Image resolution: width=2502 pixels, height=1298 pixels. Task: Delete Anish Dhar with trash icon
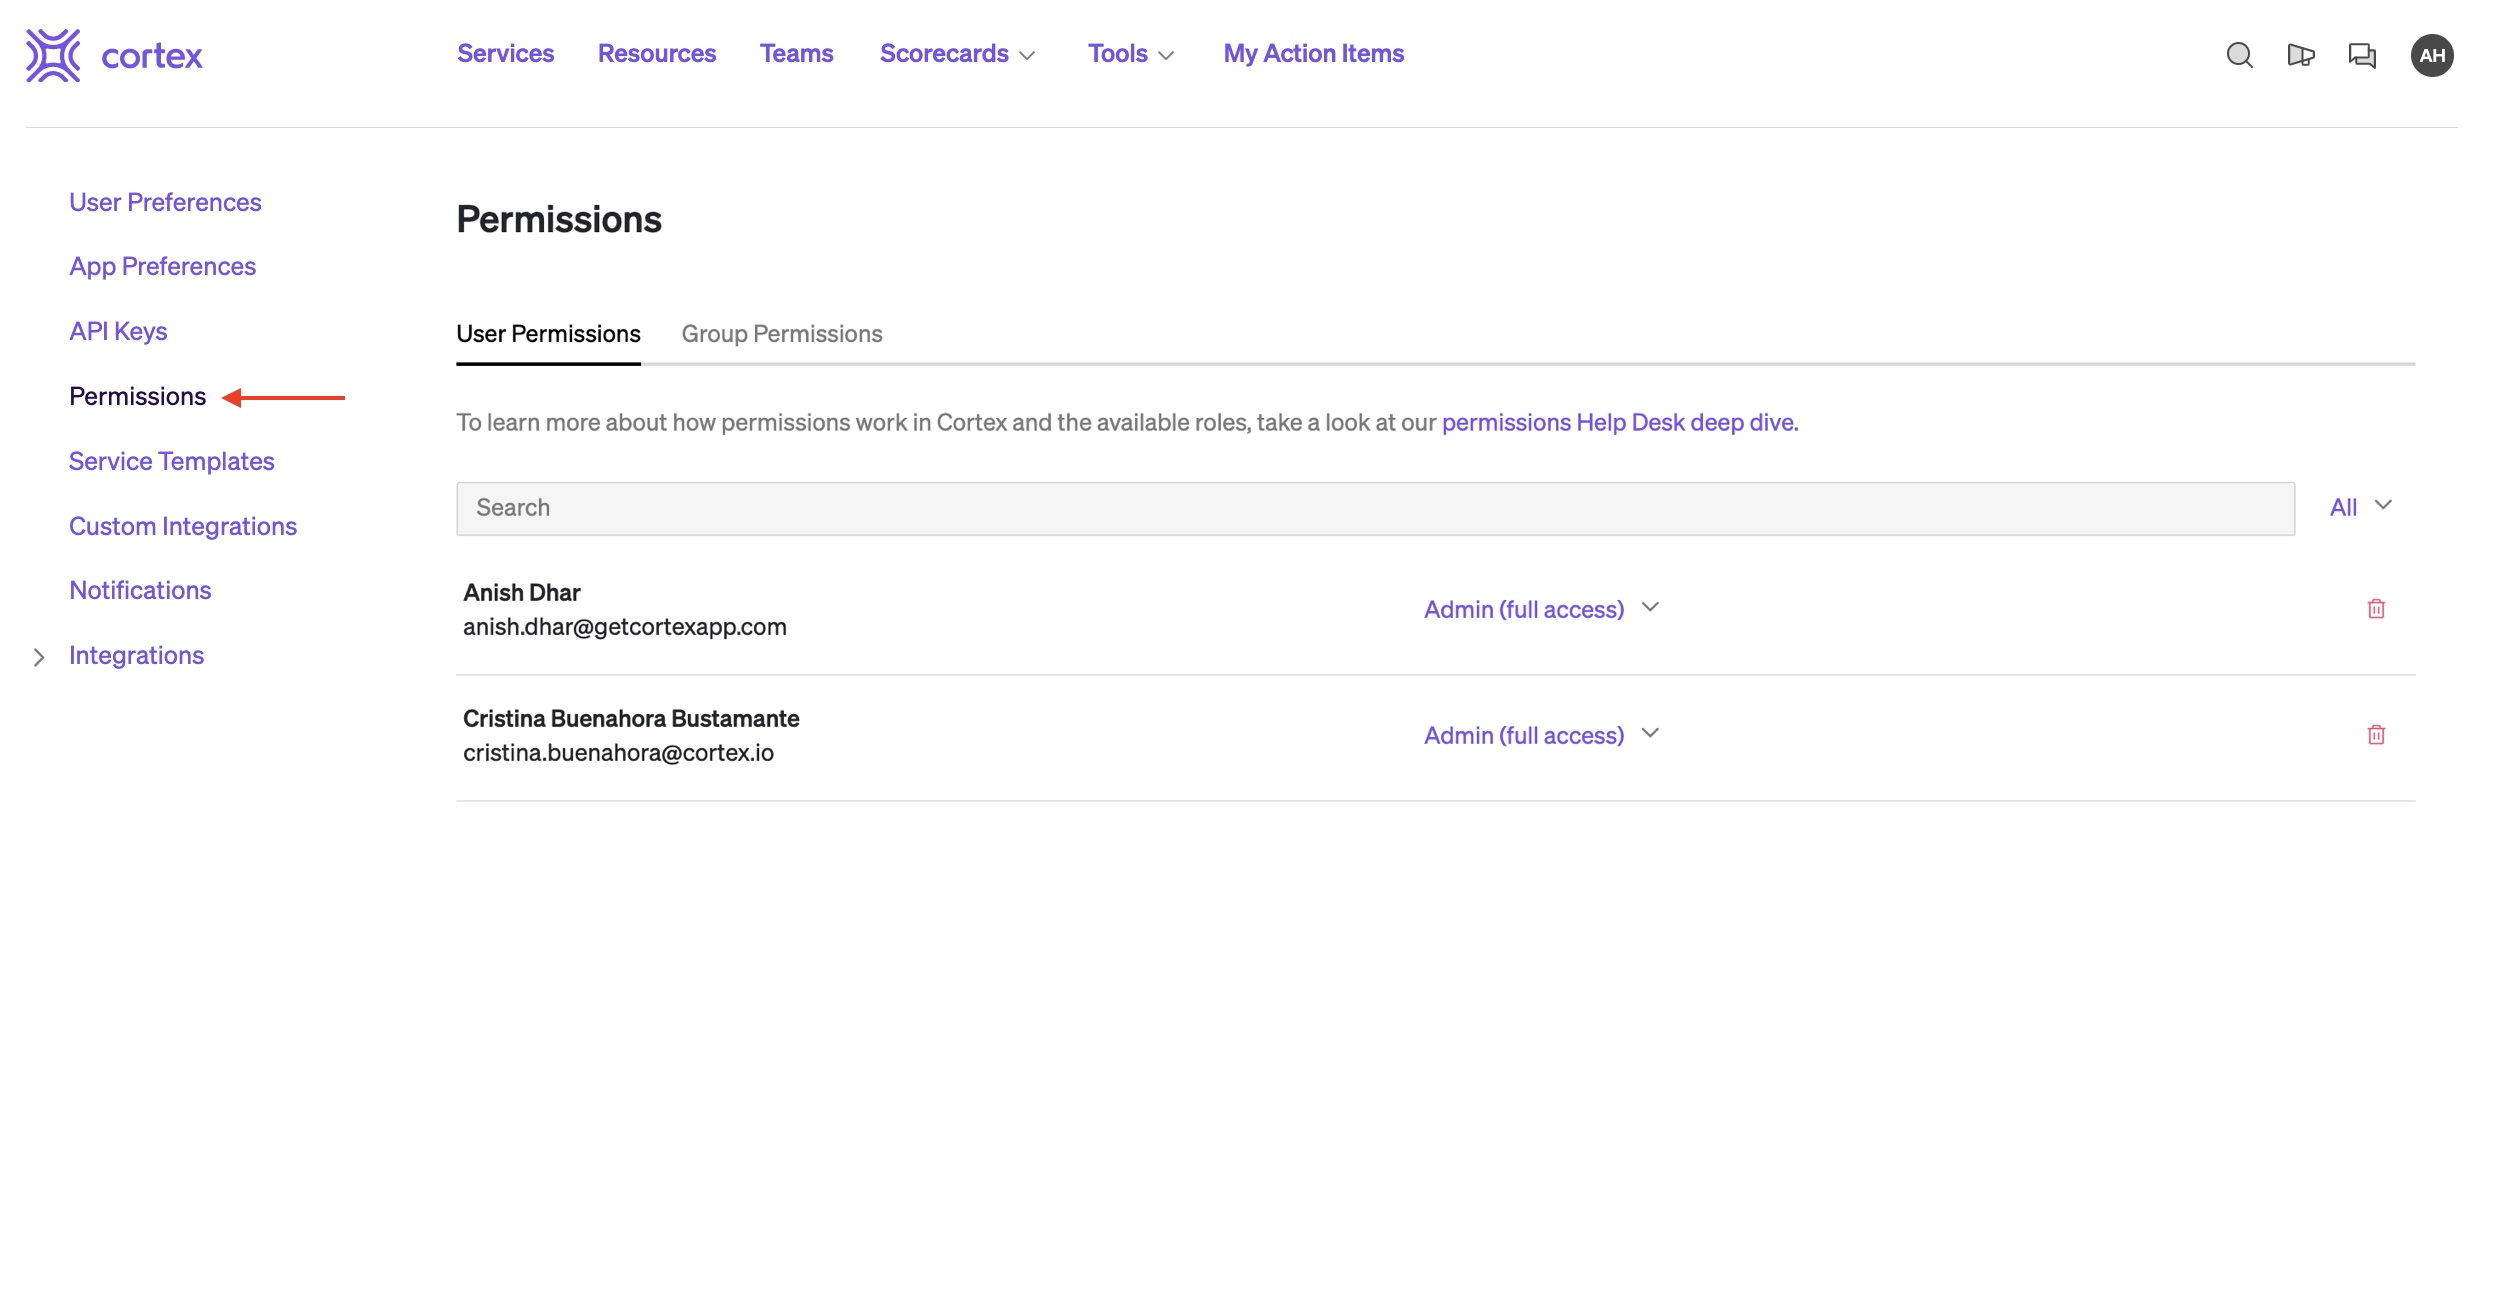pos(2376,609)
